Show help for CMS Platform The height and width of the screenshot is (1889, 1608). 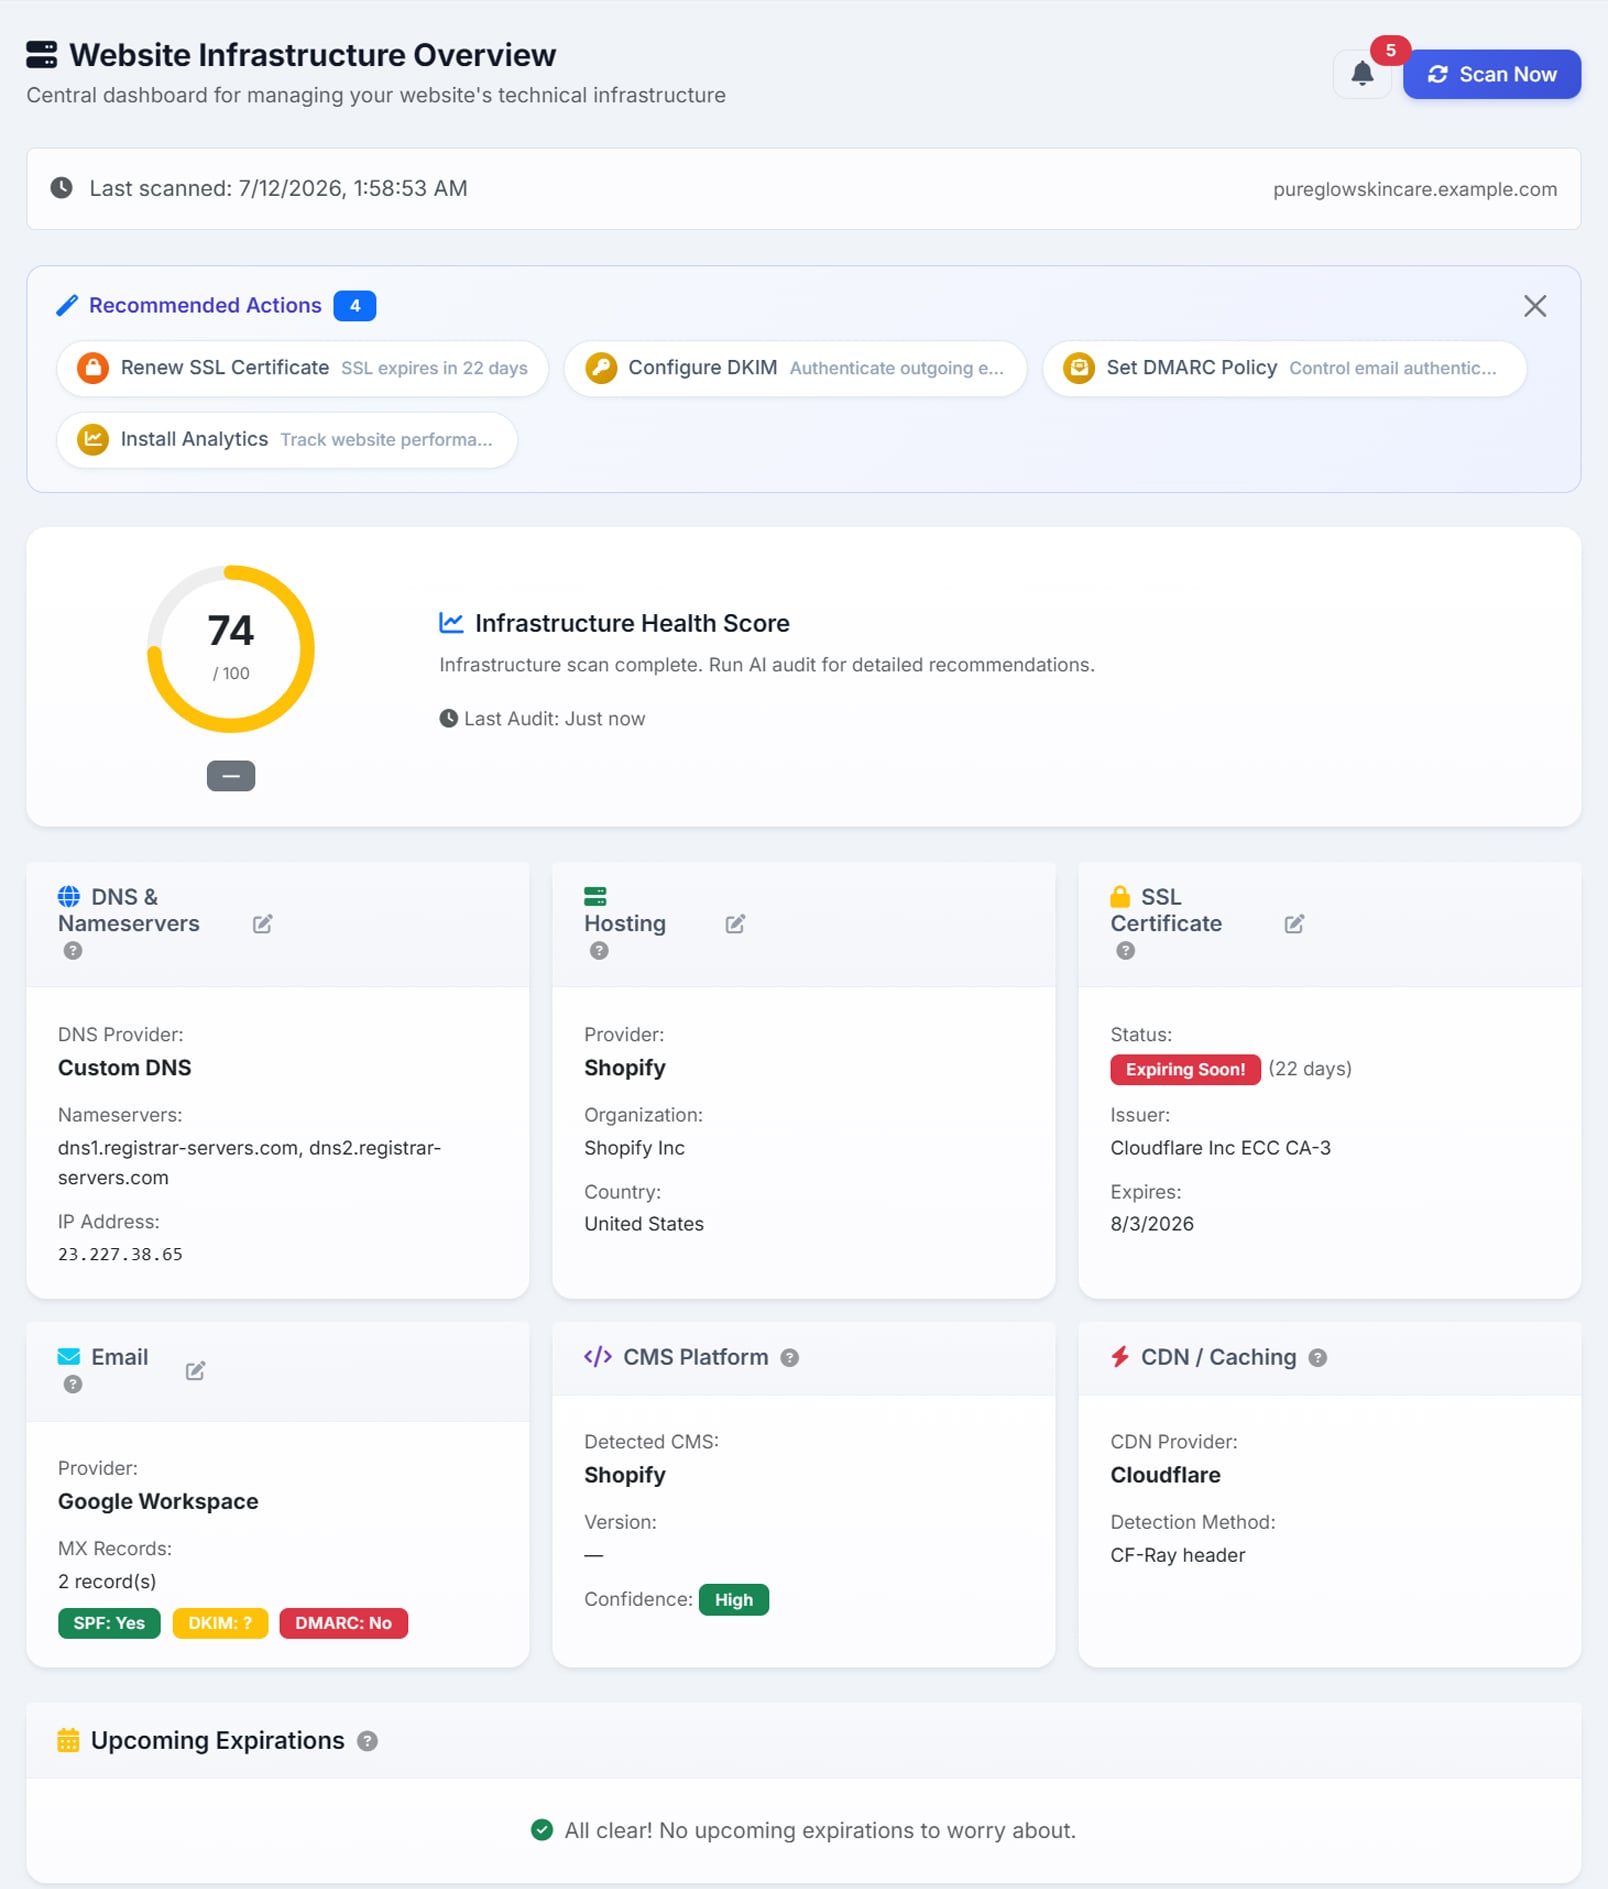point(790,1358)
